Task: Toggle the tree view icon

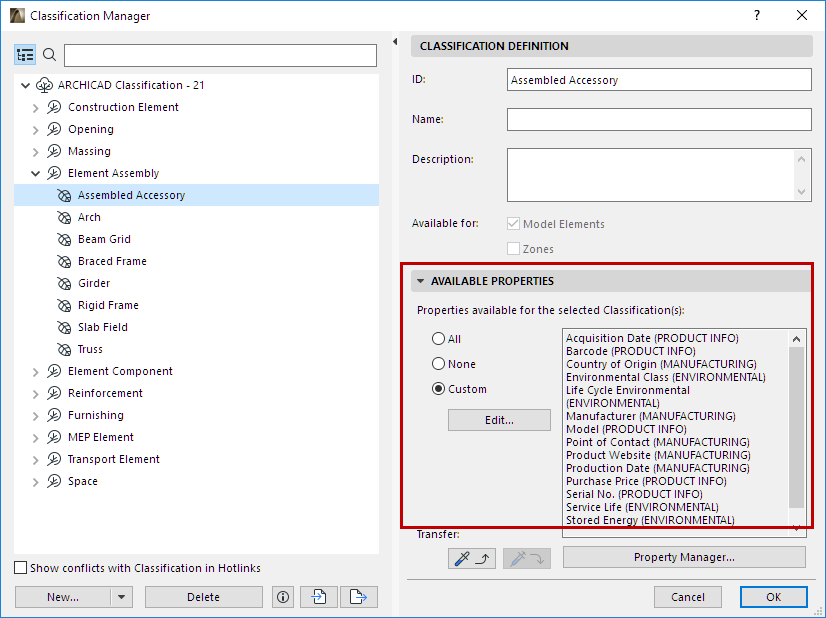Action: [25, 55]
